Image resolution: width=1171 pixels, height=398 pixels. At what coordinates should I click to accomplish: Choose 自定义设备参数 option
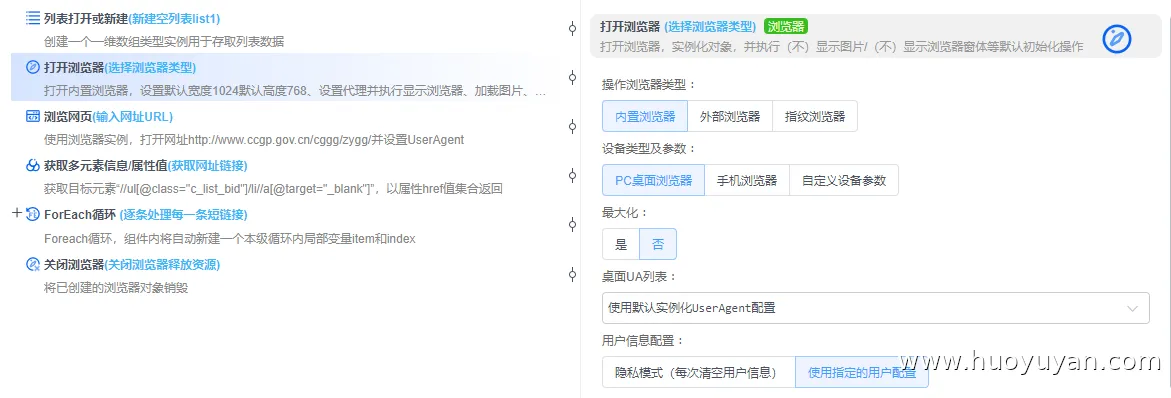pyautogui.click(x=844, y=180)
